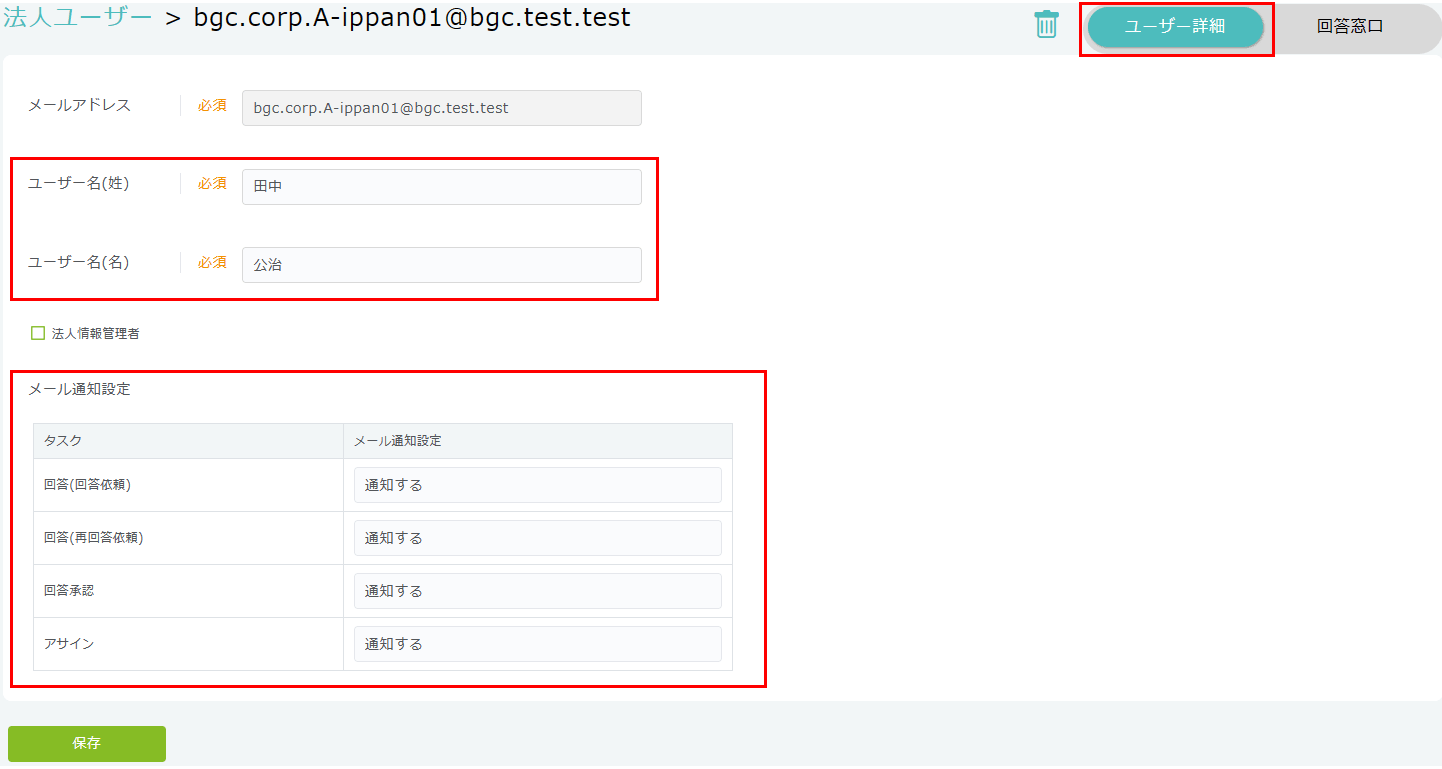
Task: Click the email address in the page title
Action: tap(412, 18)
